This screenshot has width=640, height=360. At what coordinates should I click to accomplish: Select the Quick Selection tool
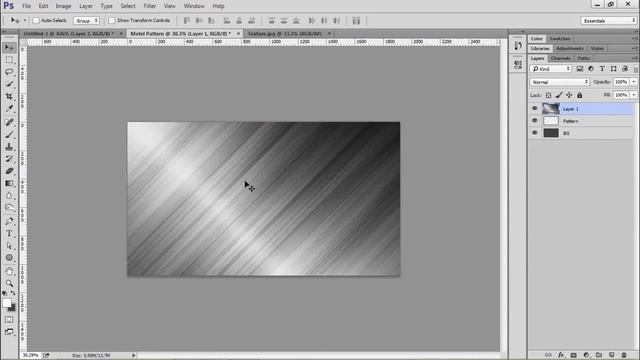coord(9,84)
